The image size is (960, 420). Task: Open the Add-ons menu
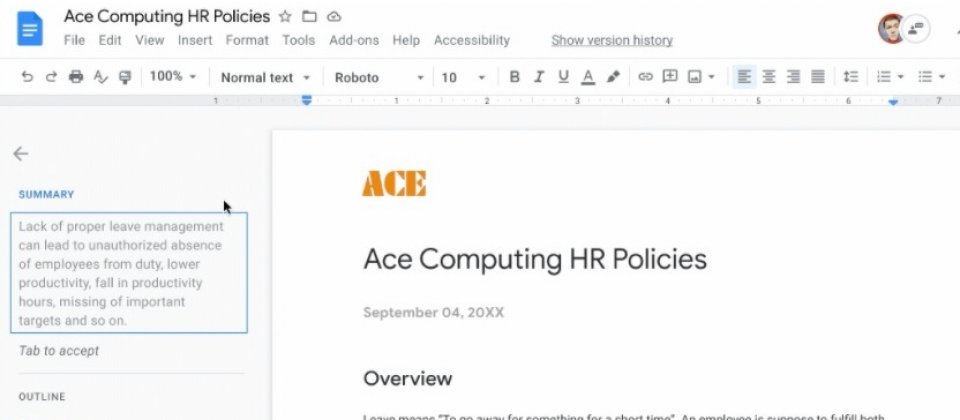point(354,40)
